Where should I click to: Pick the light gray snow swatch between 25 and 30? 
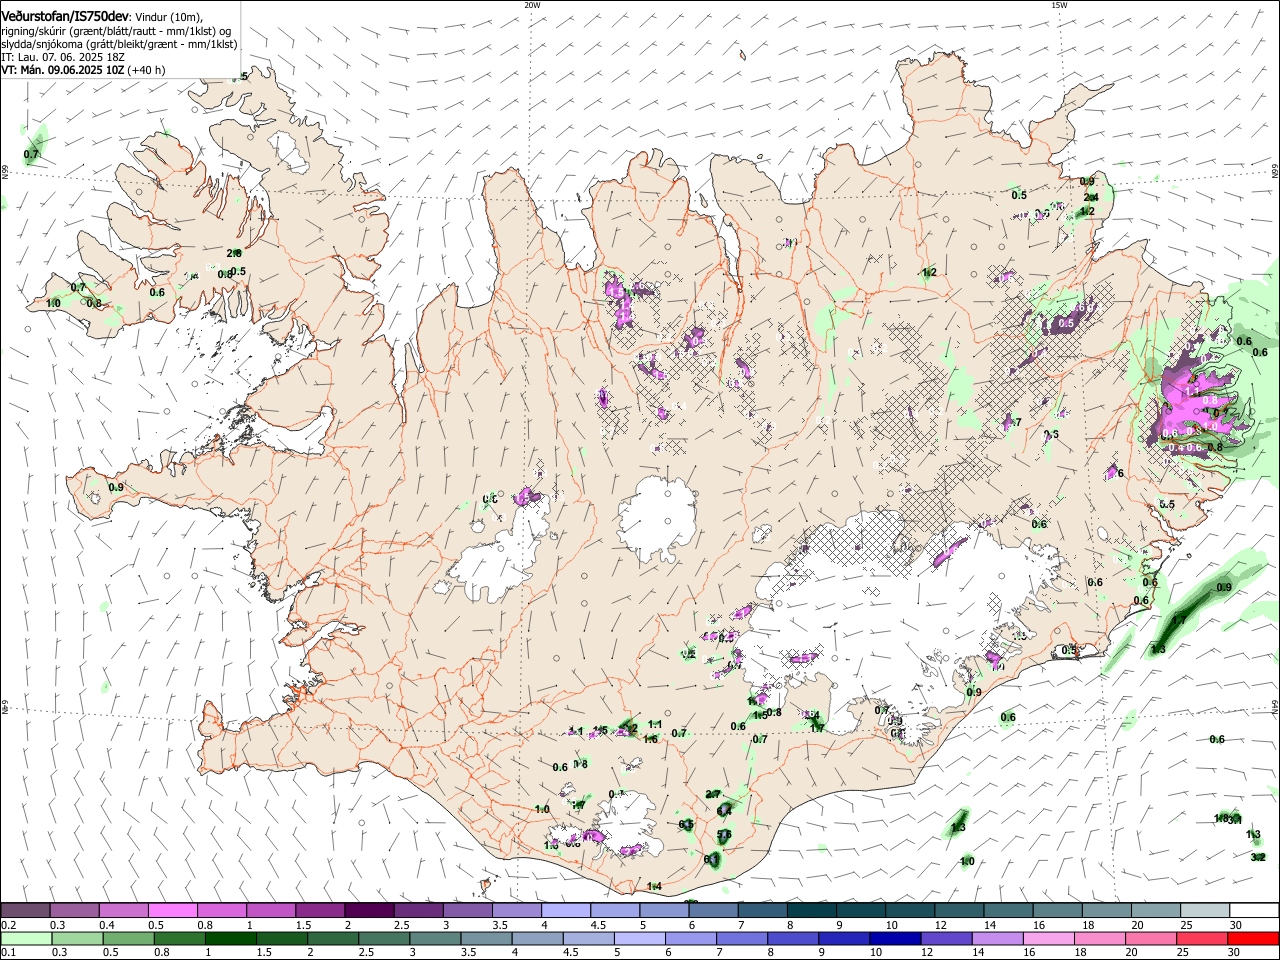1206,910
